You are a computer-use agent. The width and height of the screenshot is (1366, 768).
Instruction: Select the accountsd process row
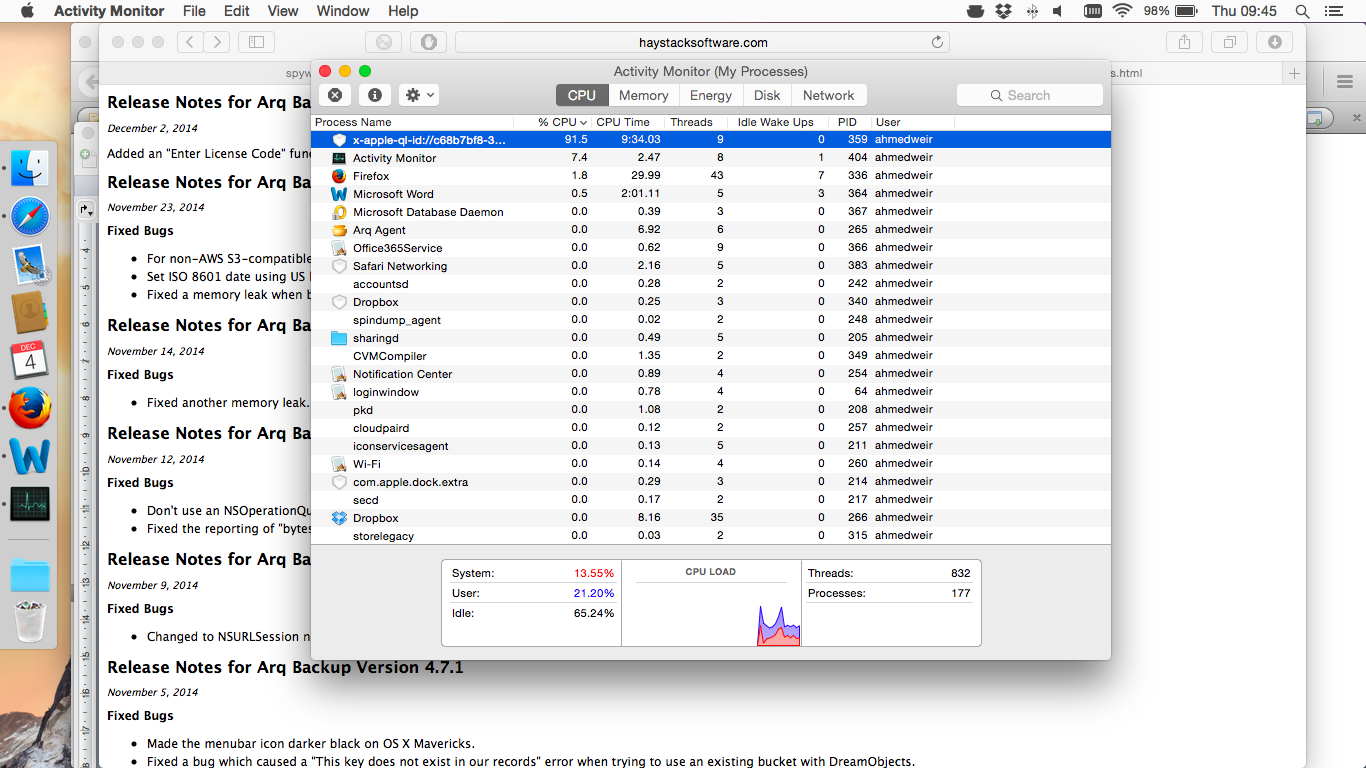[710, 284]
